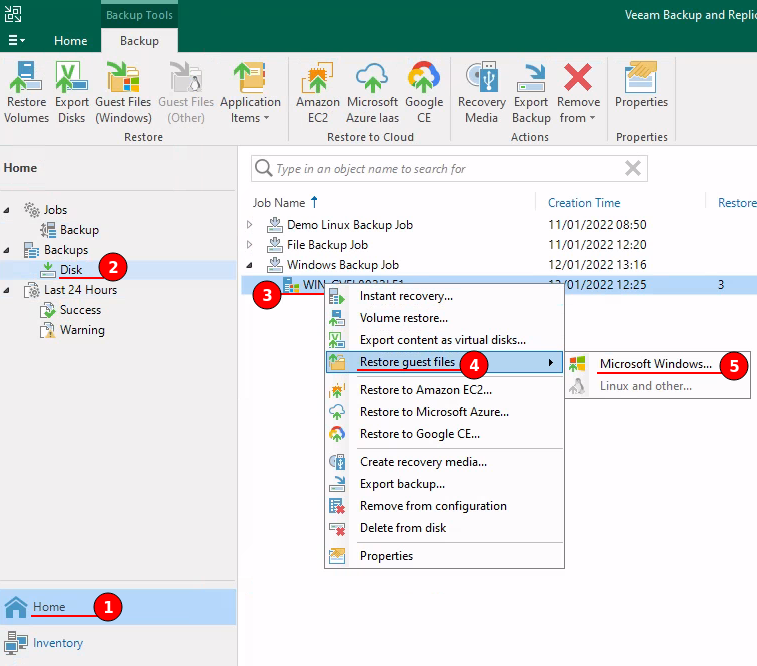This screenshot has width=757, height=666.
Task: Click Microsoft Azure IaaS restore icon
Action: coord(372,92)
